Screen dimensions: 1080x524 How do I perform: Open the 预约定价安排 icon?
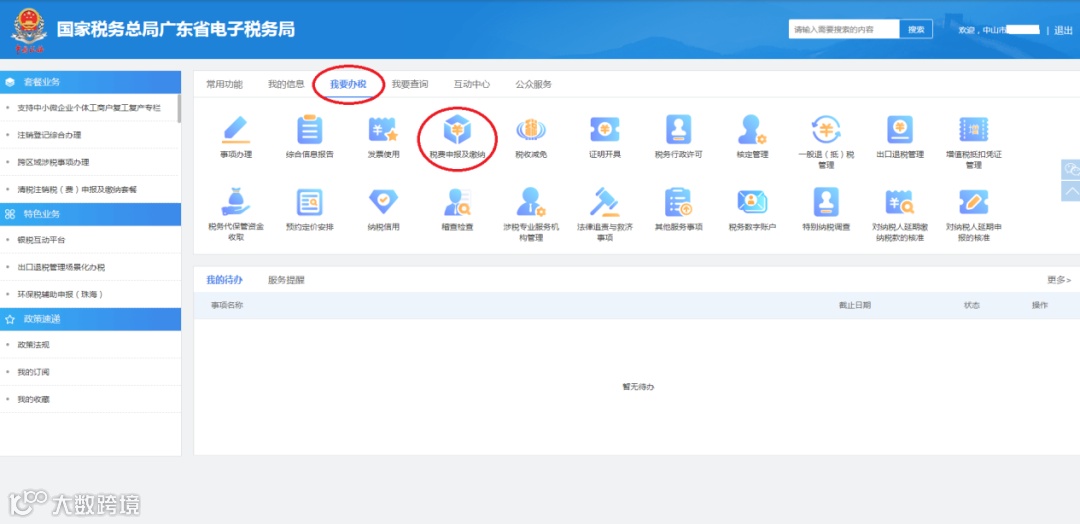[309, 202]
